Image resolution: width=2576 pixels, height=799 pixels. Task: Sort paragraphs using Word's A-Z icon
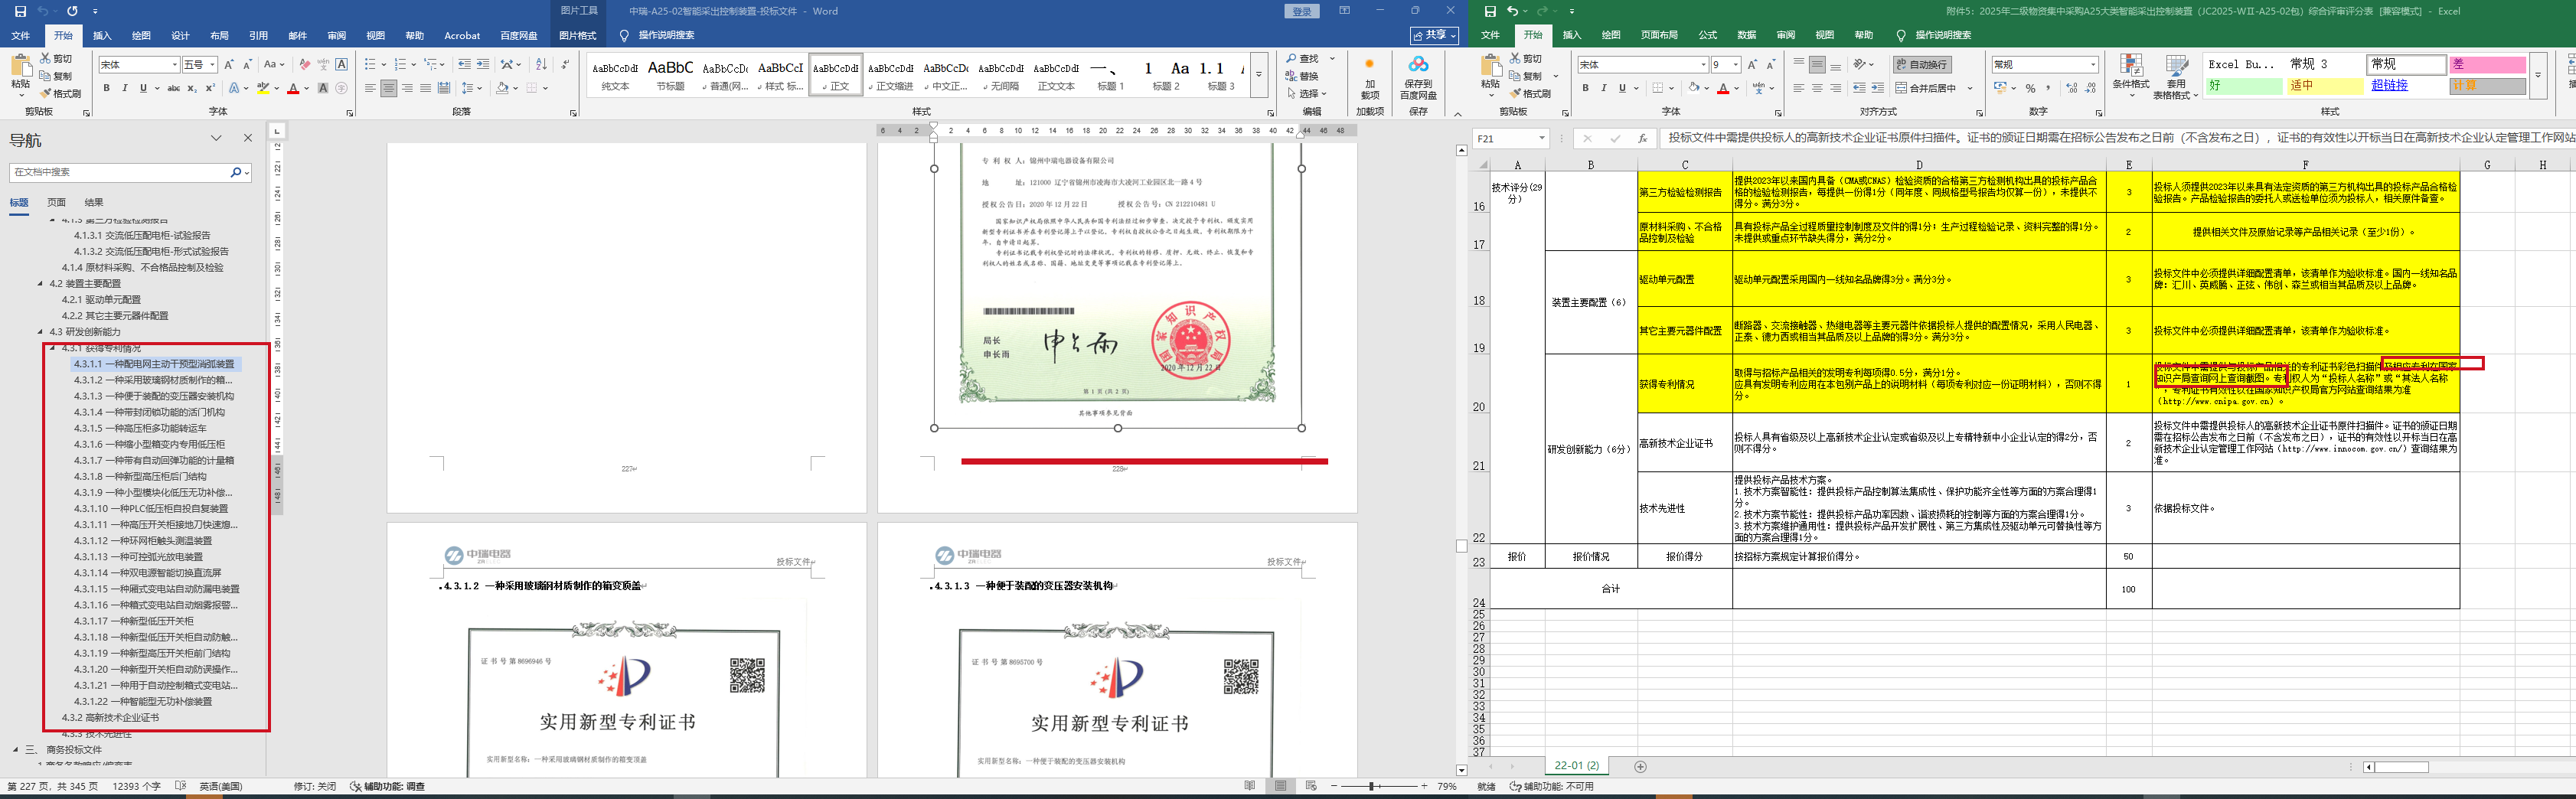[x=541, y=64]
